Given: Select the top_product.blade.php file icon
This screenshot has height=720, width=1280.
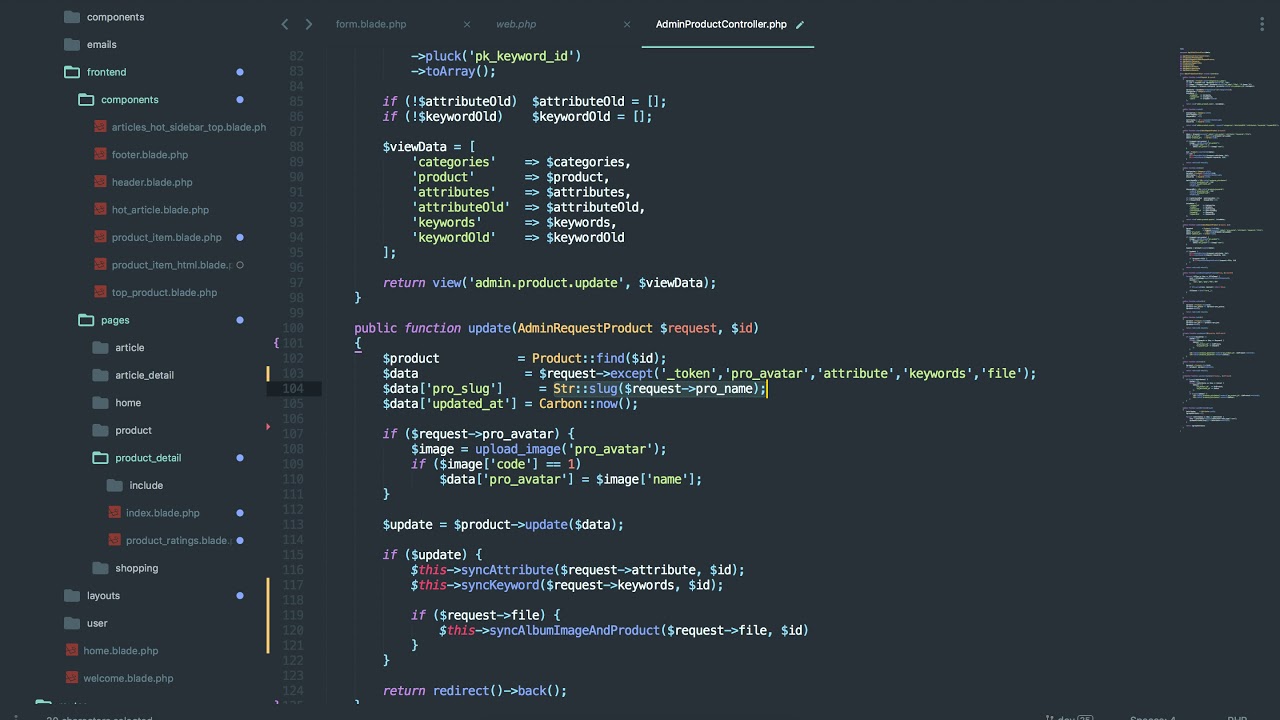Looking at the screenshot, I should [100, 292].
